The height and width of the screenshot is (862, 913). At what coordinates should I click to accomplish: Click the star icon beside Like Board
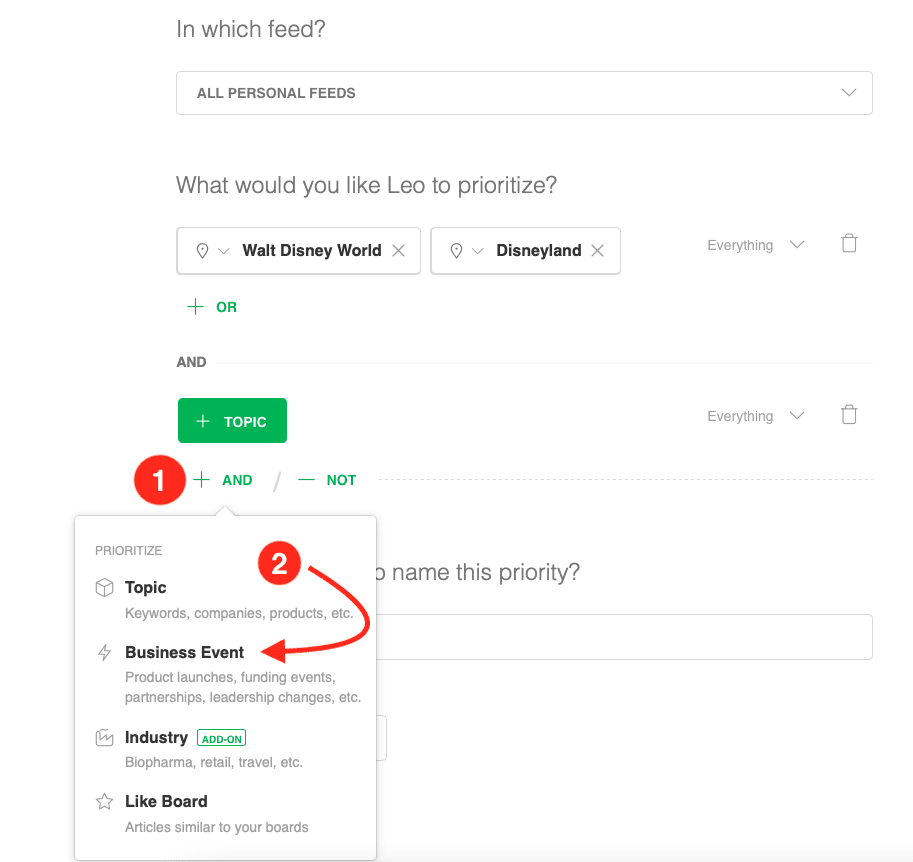(104, 802)
